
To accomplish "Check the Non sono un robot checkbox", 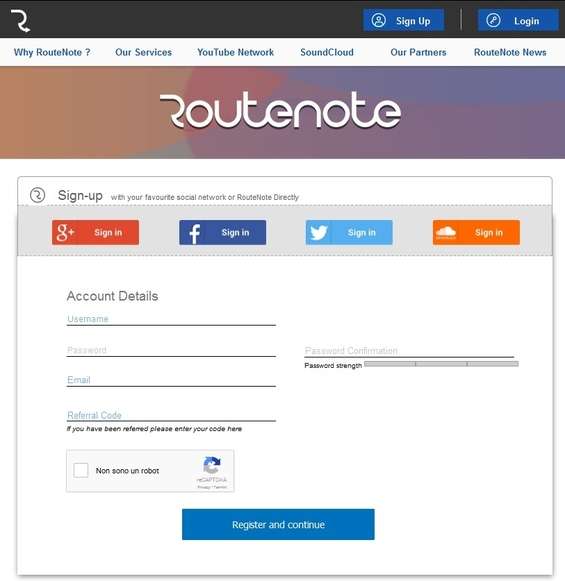I will [x=81, y=470].
